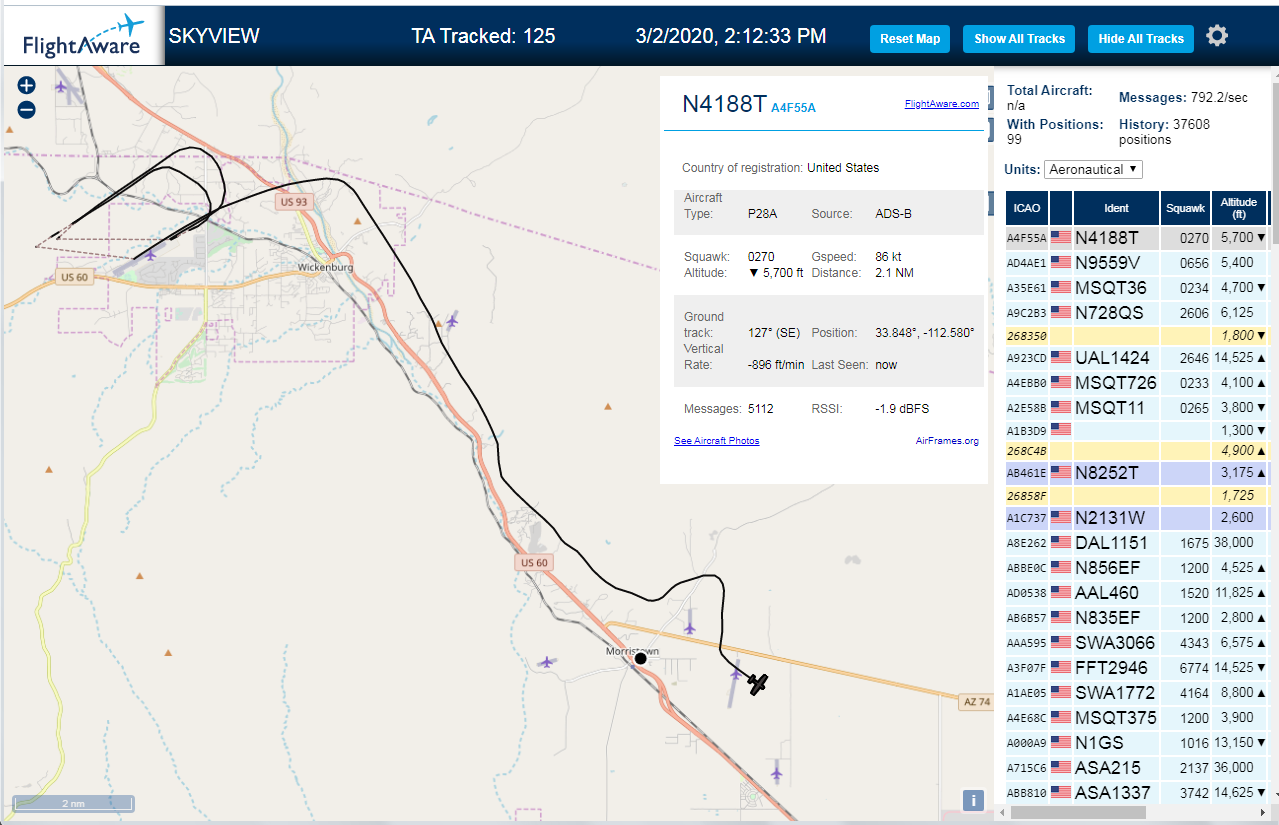1279x825 pixels.
Task: Sort the table by the Ident column header
Action: pyautogui.click(x=1117, y=208)
